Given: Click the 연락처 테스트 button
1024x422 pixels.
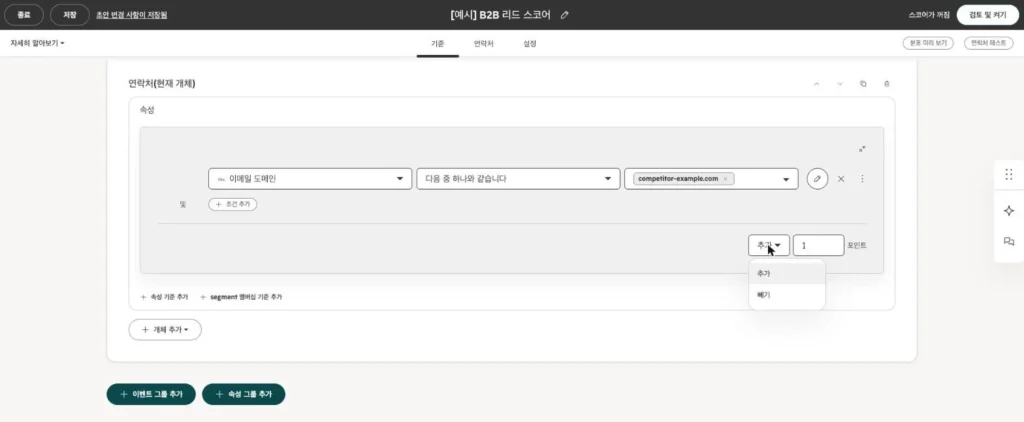Looking at the screenshot, I should [x=989, y=43].
